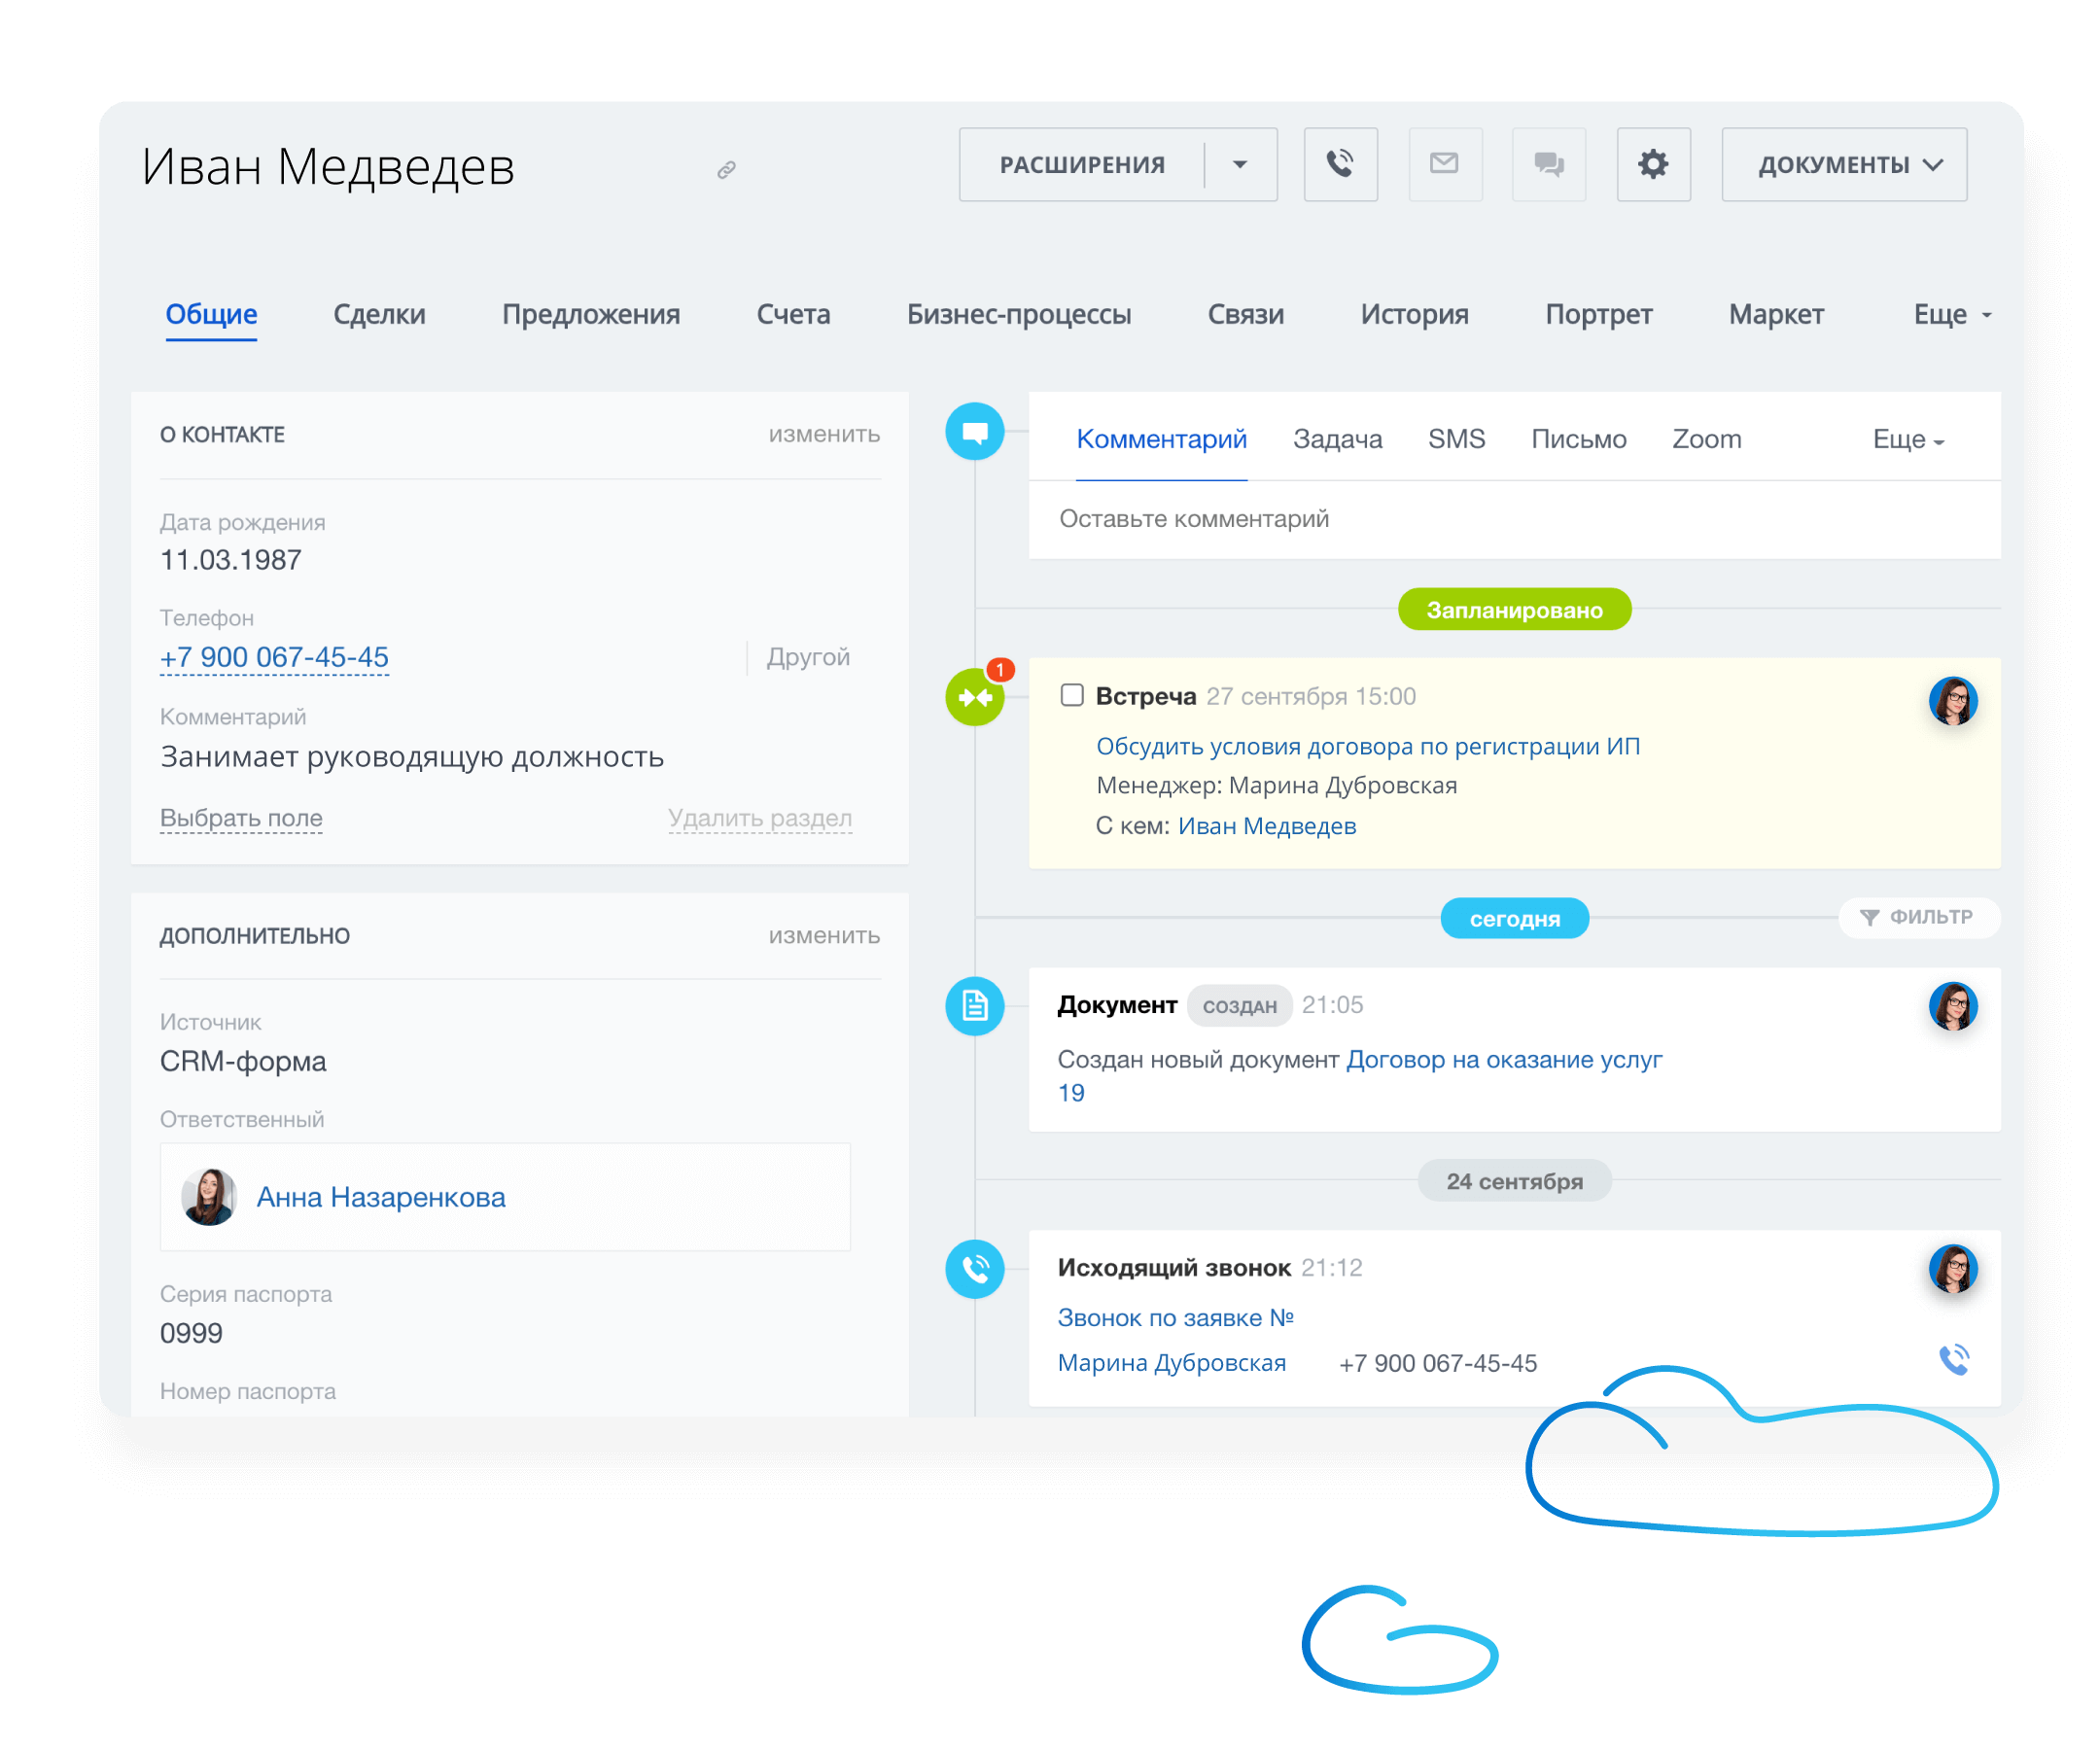The image size is (2100, 1750).
Task: Click the blue comment timeline icon
Action: (x=974, y=432)
